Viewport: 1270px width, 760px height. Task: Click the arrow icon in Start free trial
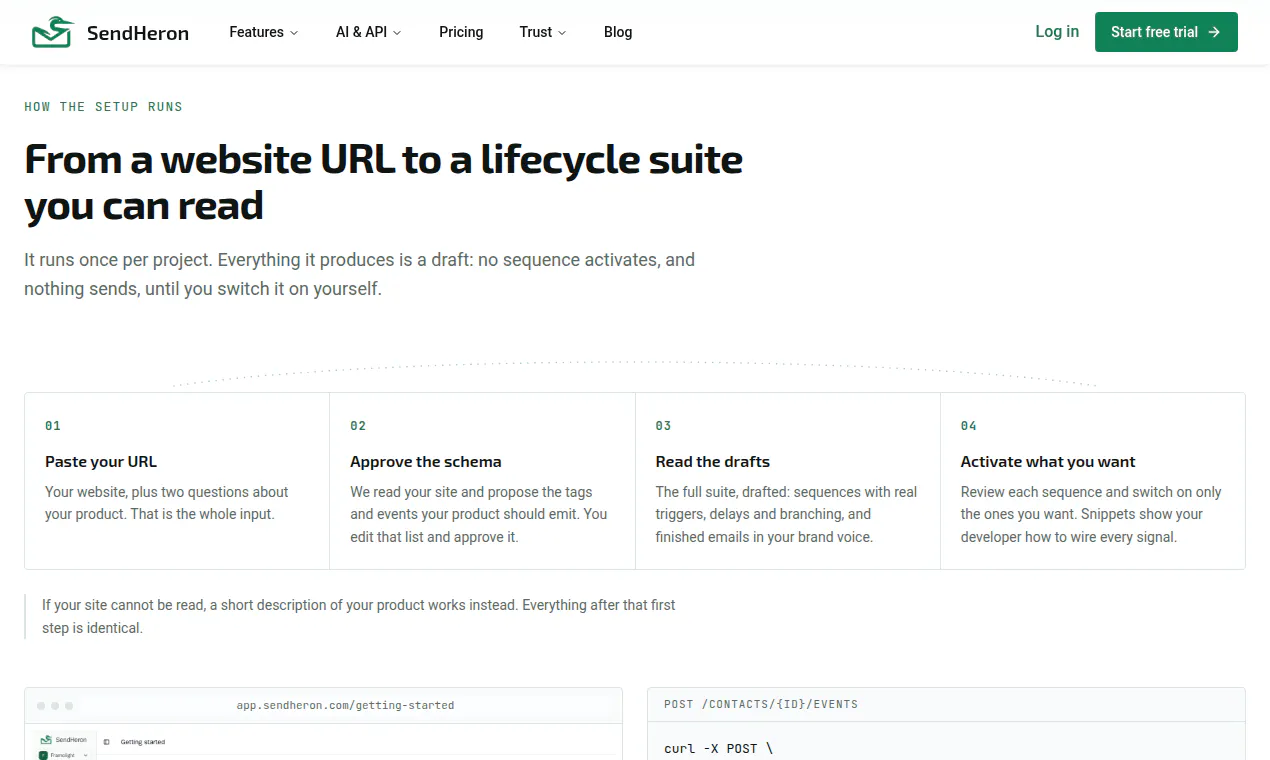tap(1214, 32)
